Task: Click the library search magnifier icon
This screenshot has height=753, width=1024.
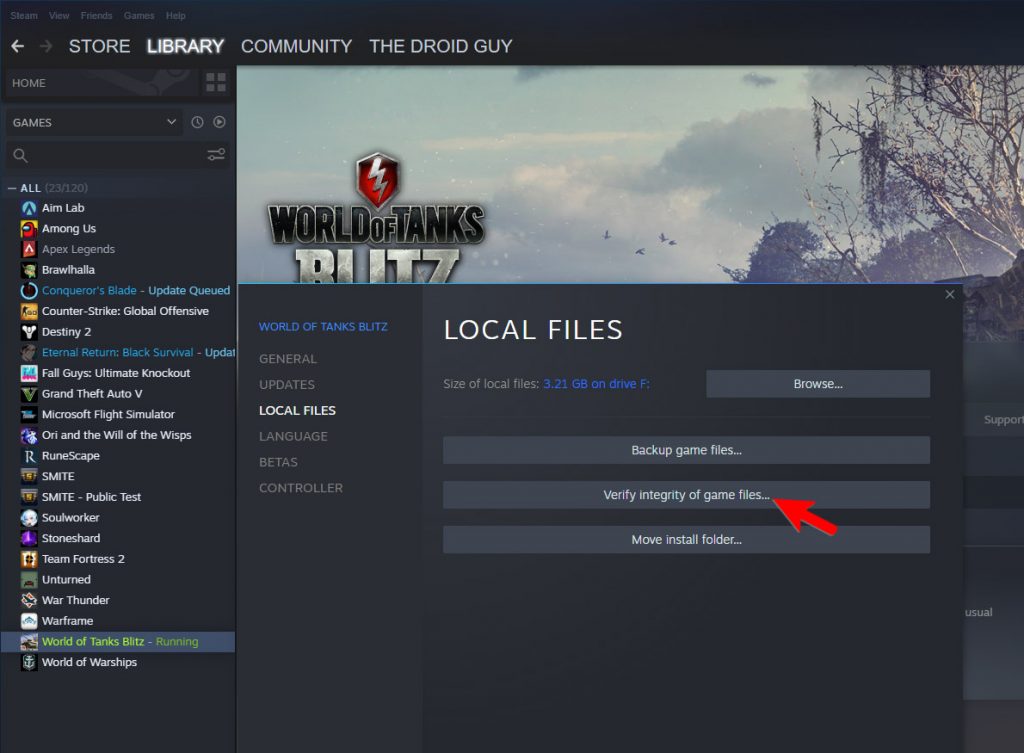Action: click(20, 155)
